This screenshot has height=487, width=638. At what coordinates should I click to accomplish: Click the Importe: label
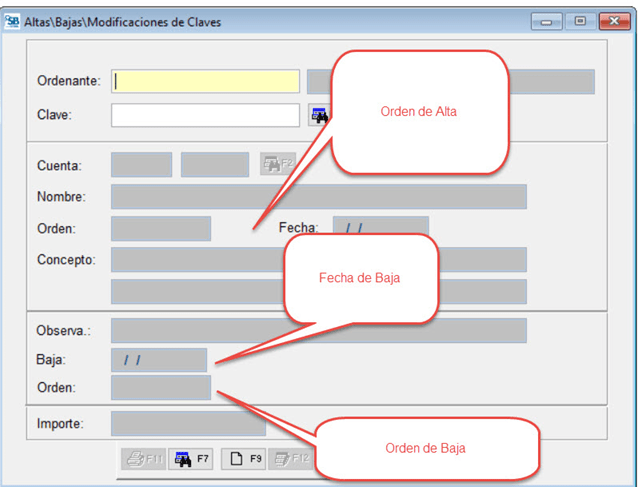60,424
